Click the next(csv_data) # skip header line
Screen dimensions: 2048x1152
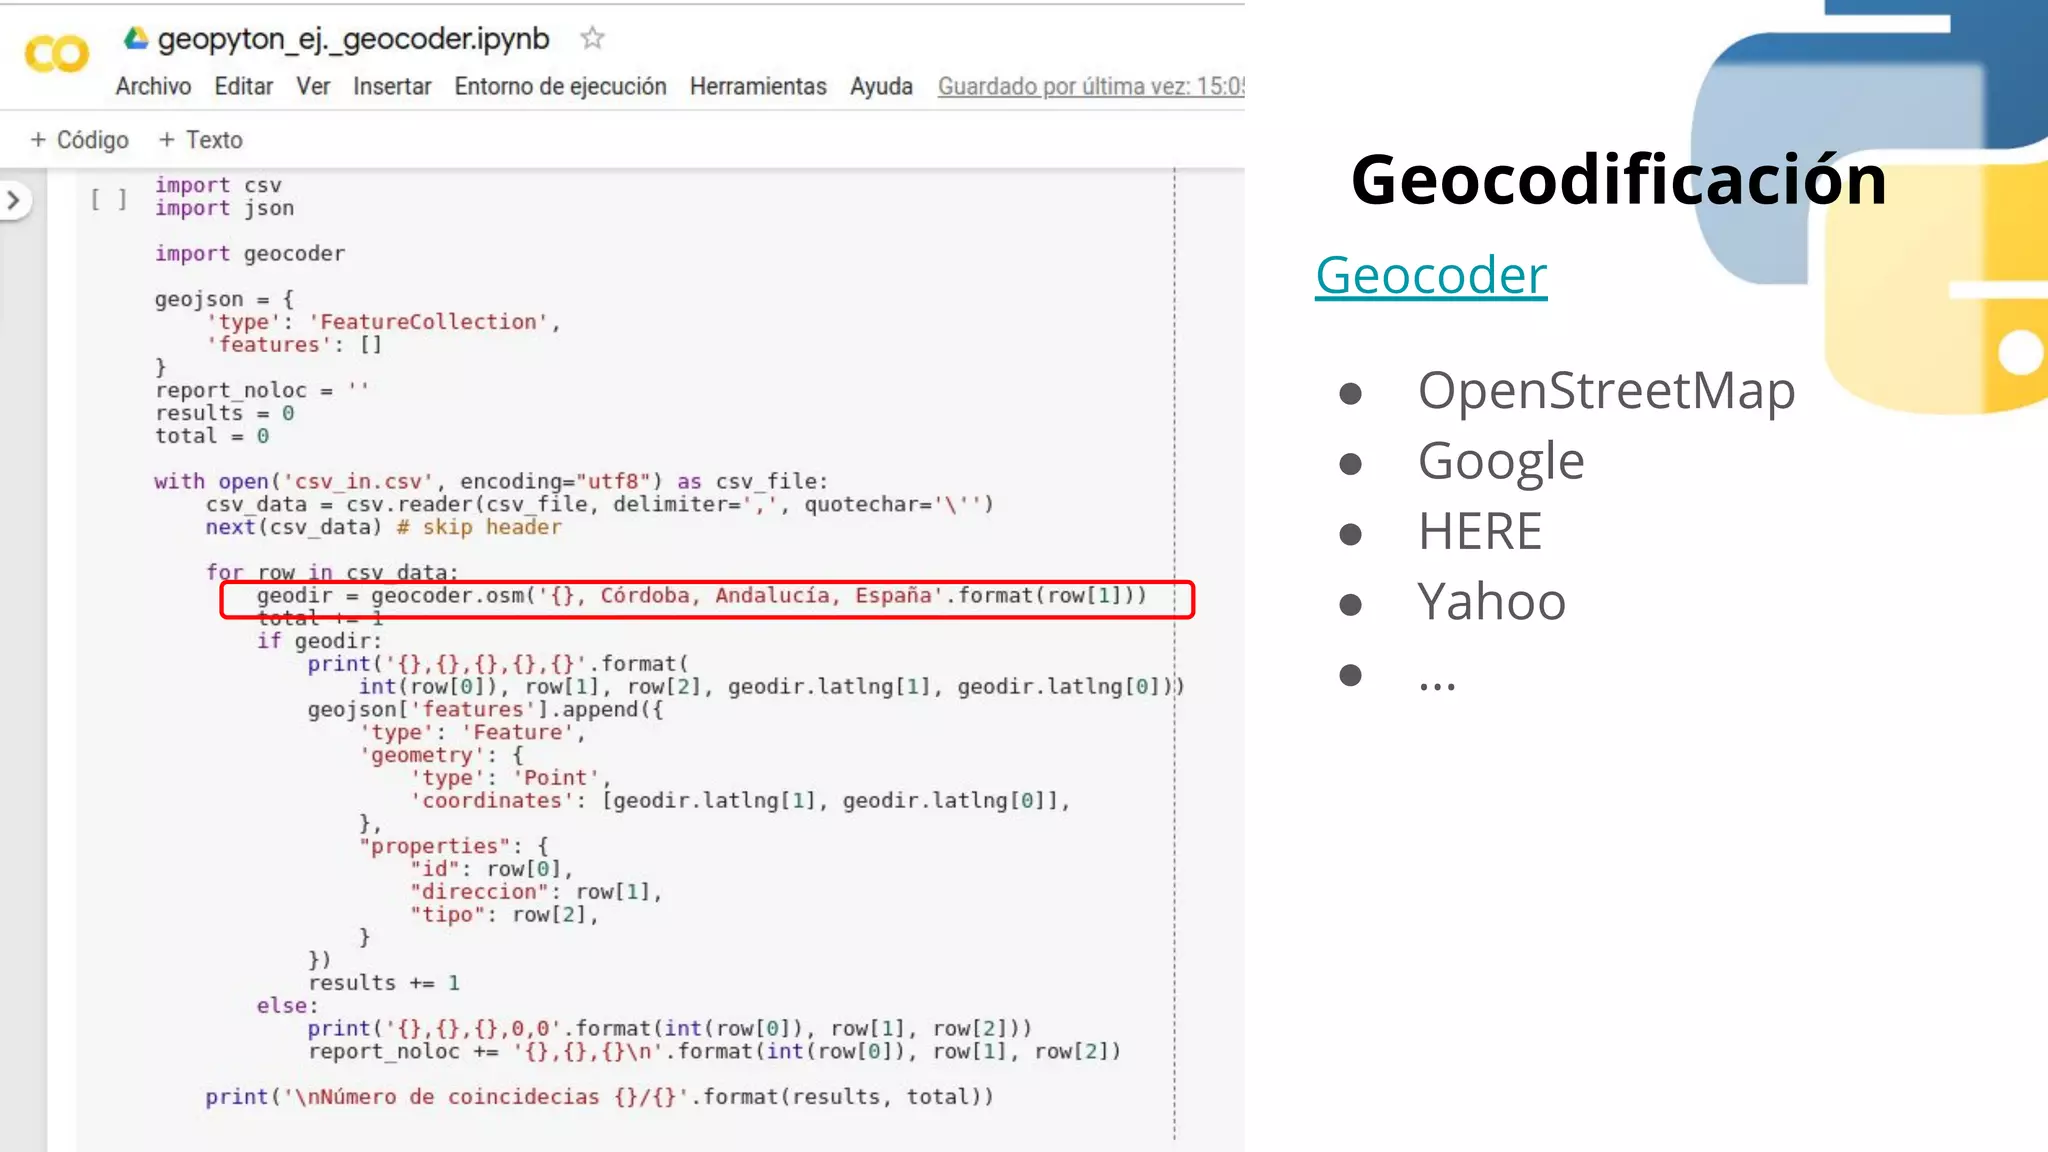(x=384, y=527)
